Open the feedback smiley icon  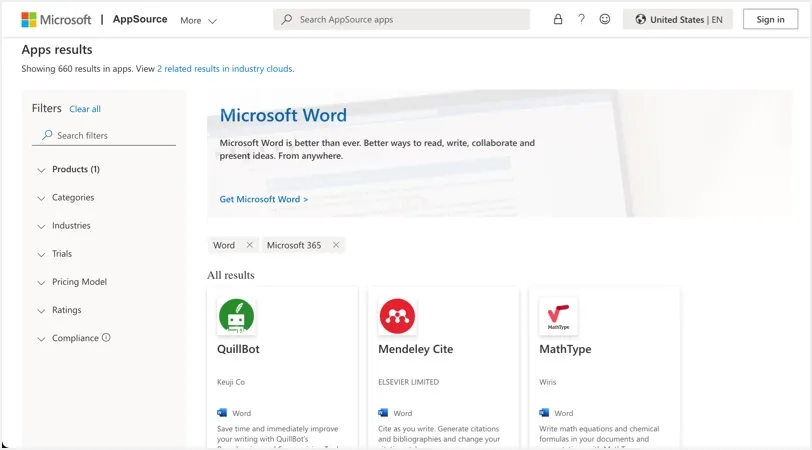(605, 19)
